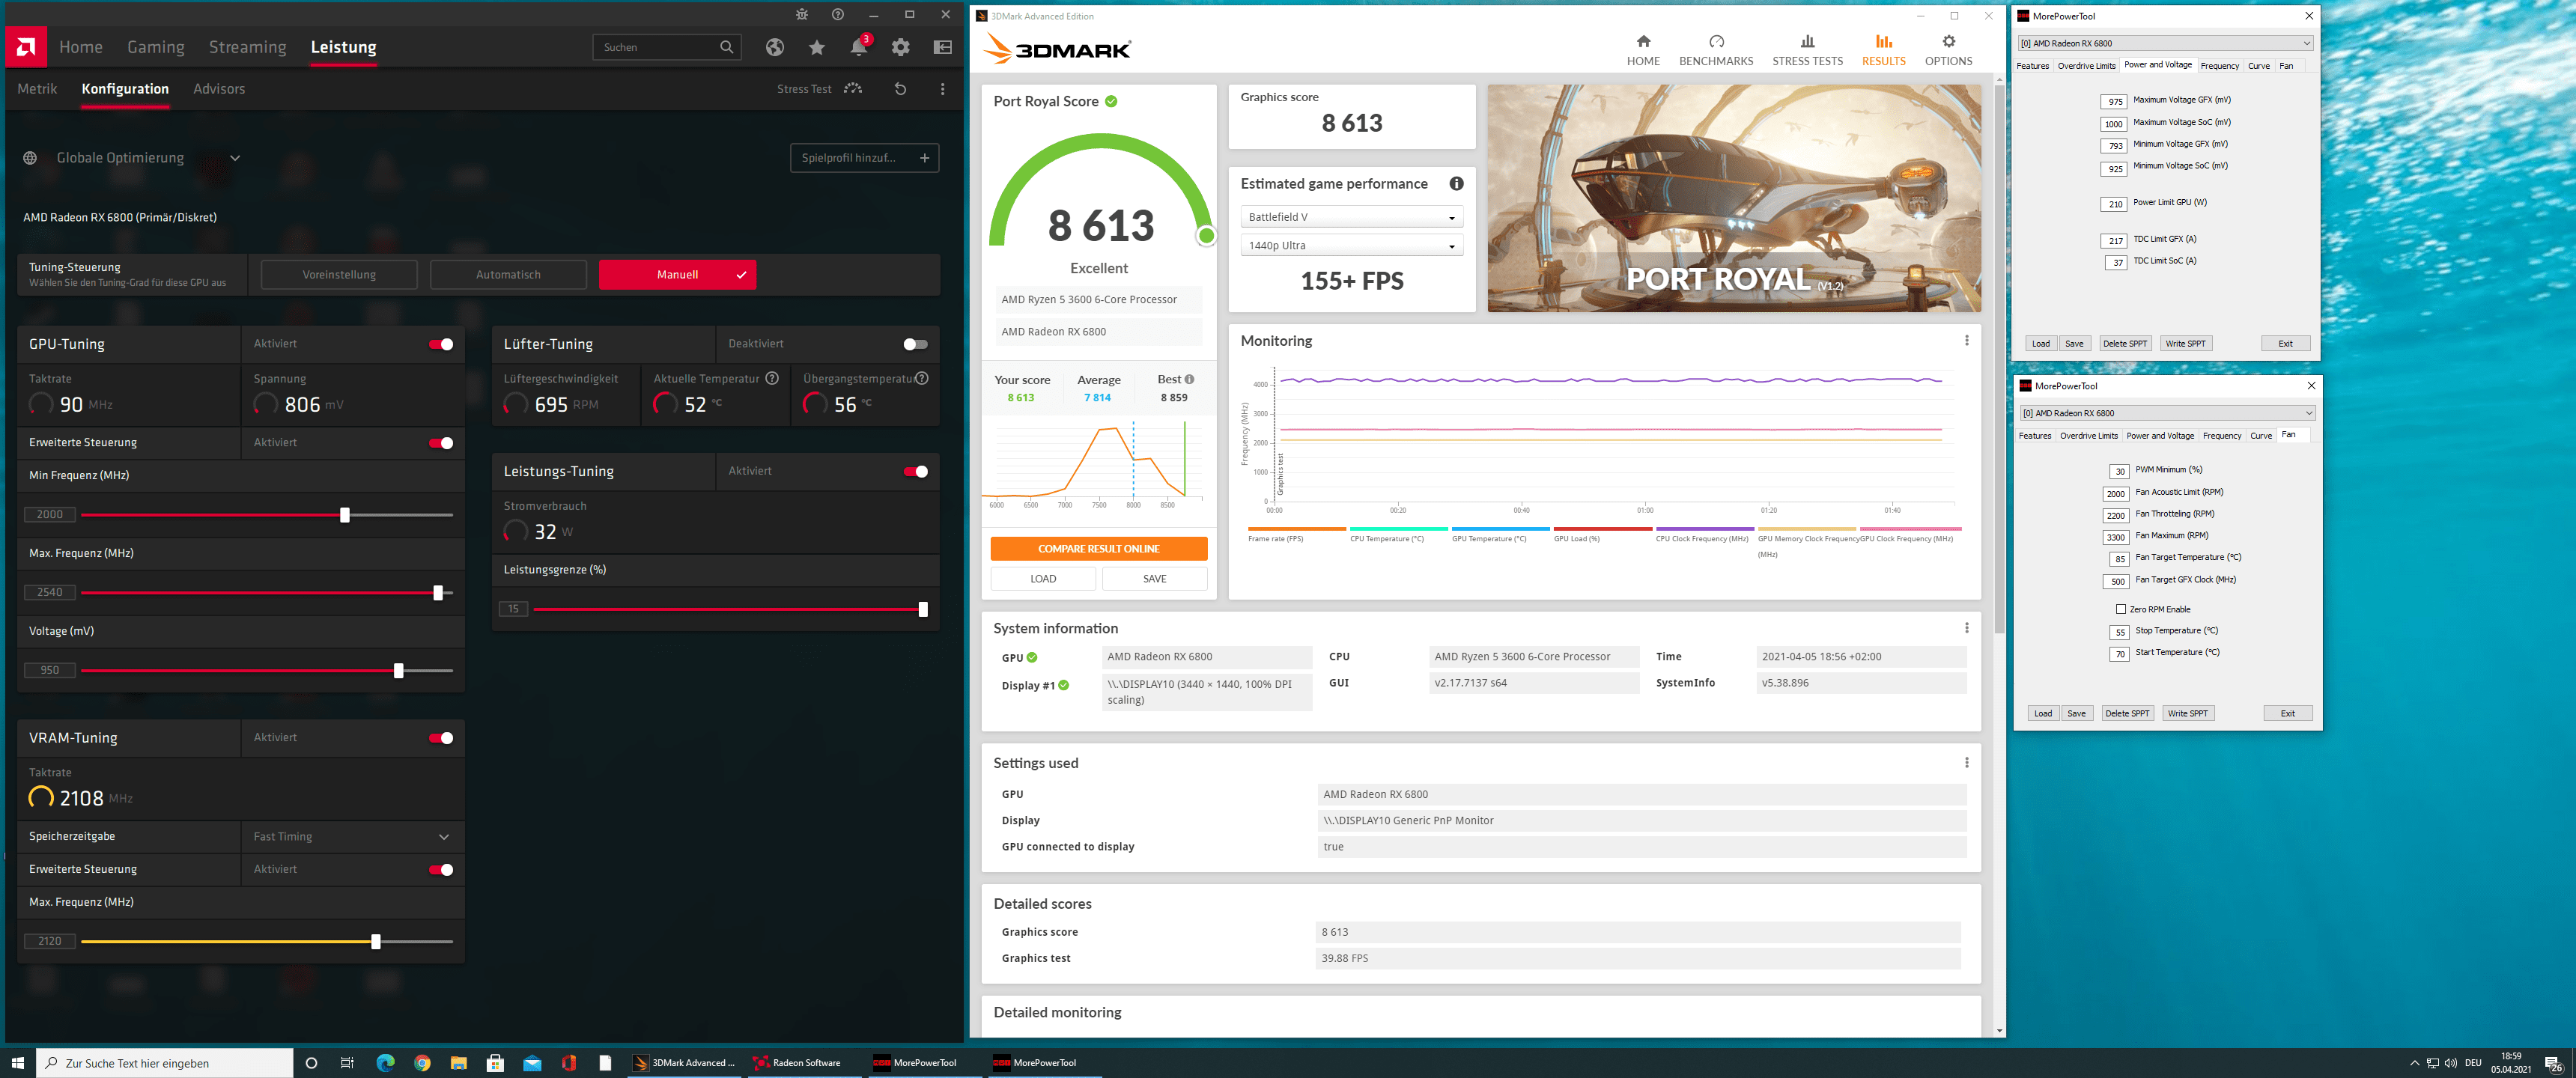This screenshot has height=1078, width=2576.
Task: Open info icon for Estimated game performance
Action: click(1456, 184)
